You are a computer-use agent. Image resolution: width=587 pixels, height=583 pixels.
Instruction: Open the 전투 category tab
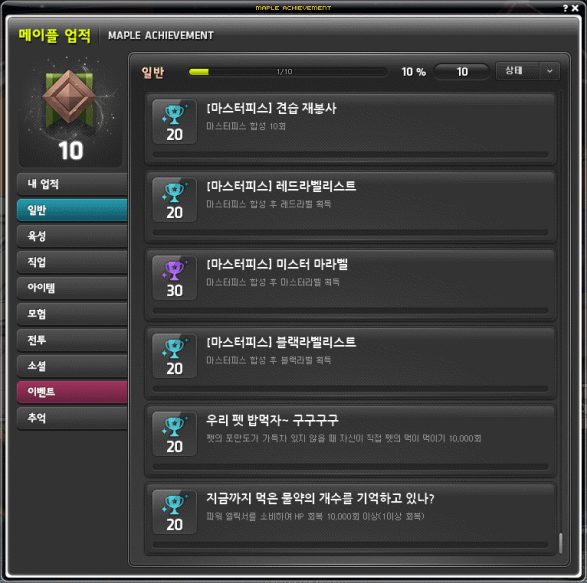pyautogui.click(x=72, y=340)
